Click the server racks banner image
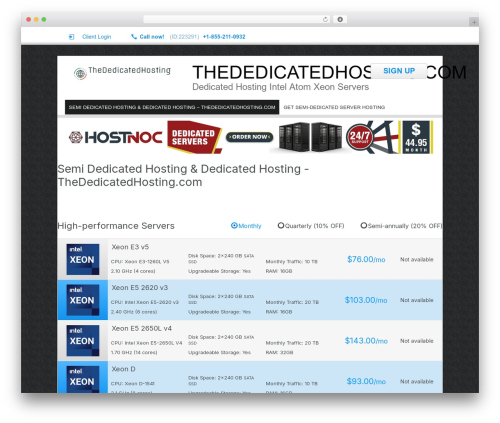The height and width of the screenshot is (423, 500). click(310, 137)
